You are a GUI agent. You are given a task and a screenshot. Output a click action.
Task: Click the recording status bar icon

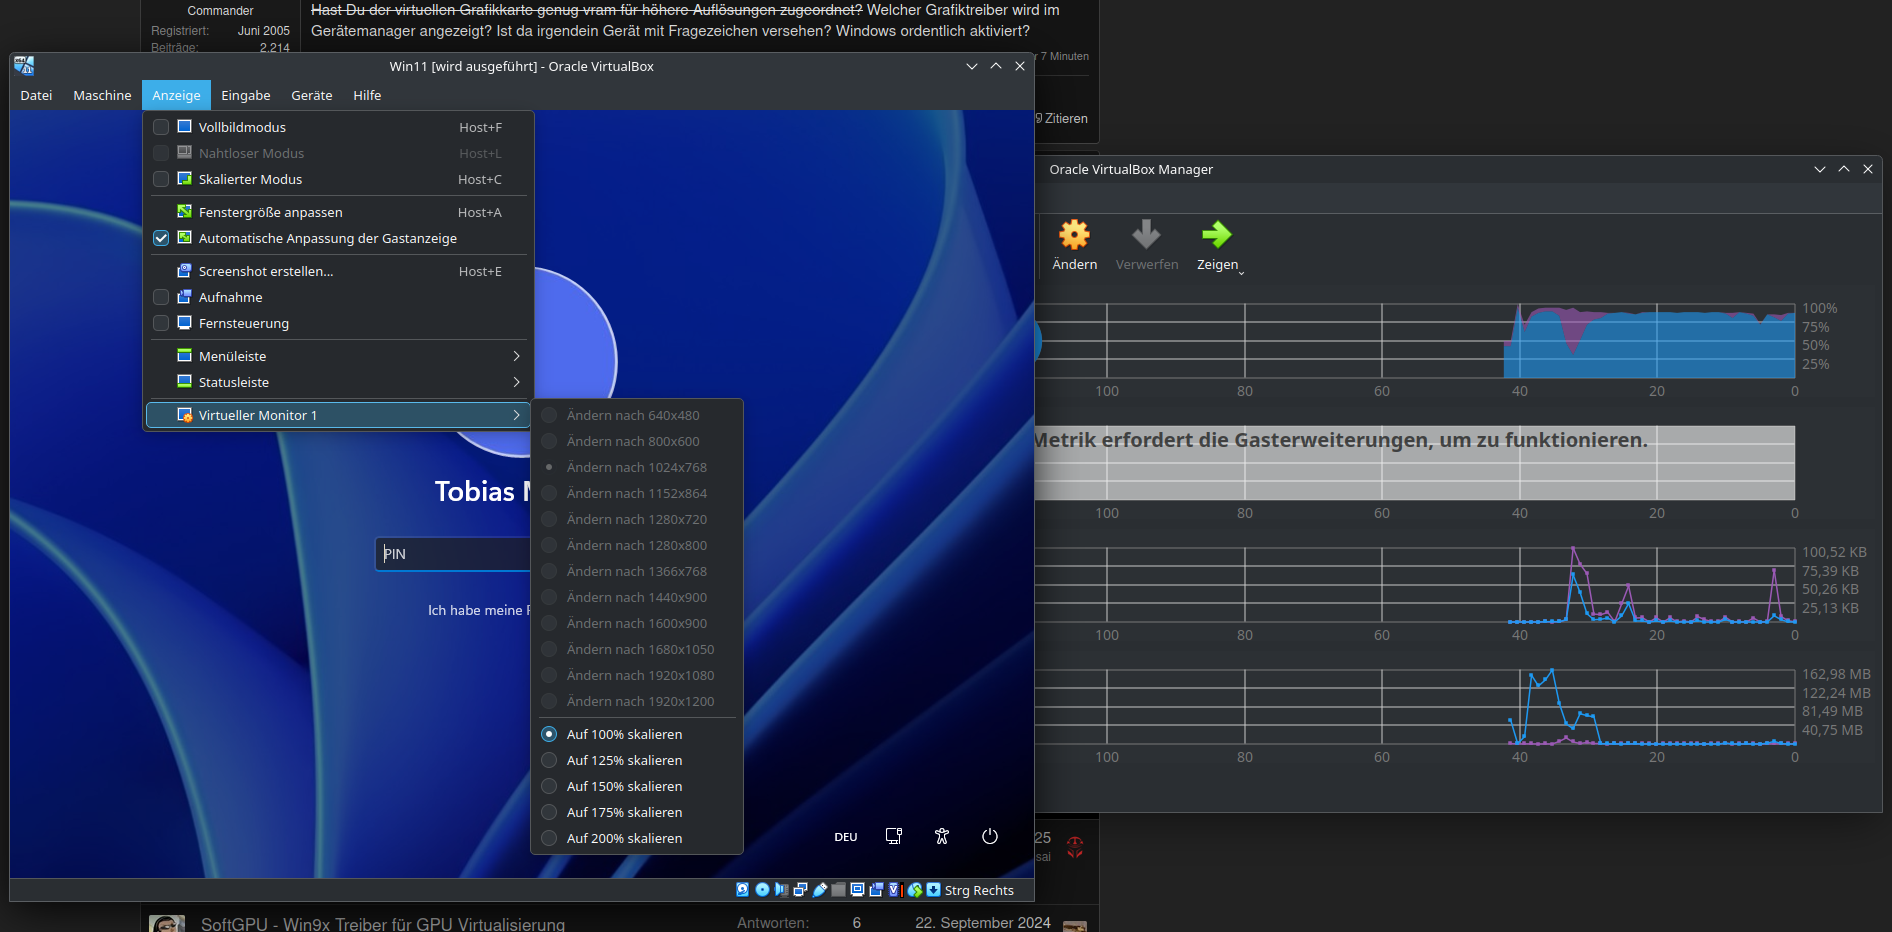pyautogui.click(x=876, y=890)
